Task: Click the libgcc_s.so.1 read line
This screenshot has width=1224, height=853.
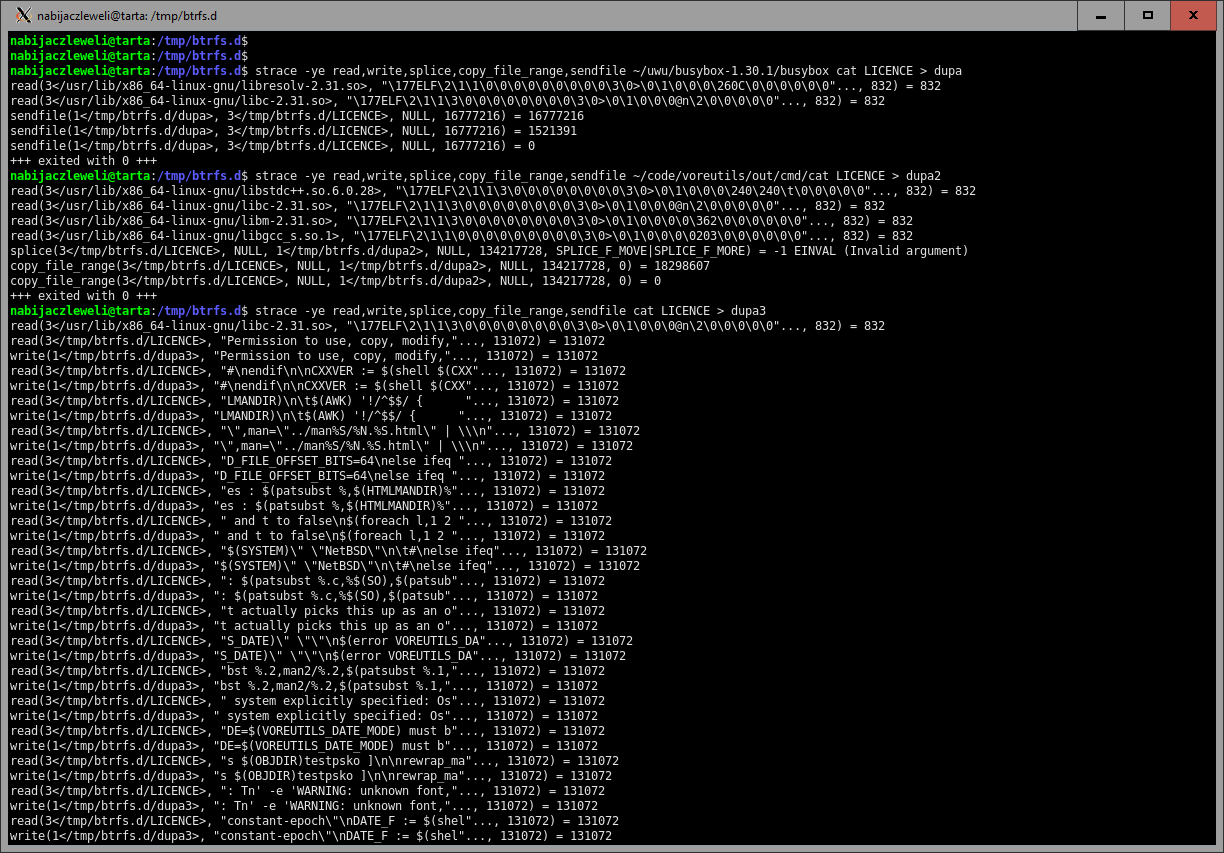Action: click(x=461, y=236)
